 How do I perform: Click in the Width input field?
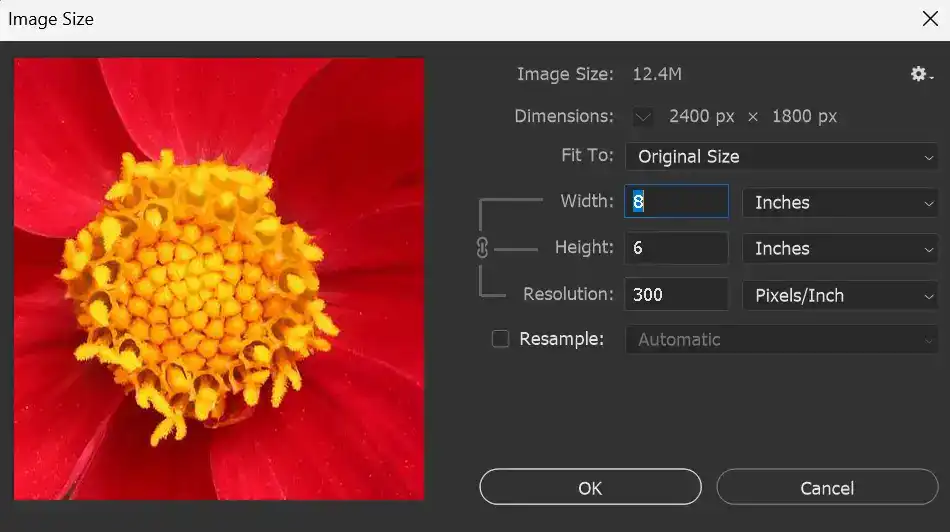tap(676, 201)
